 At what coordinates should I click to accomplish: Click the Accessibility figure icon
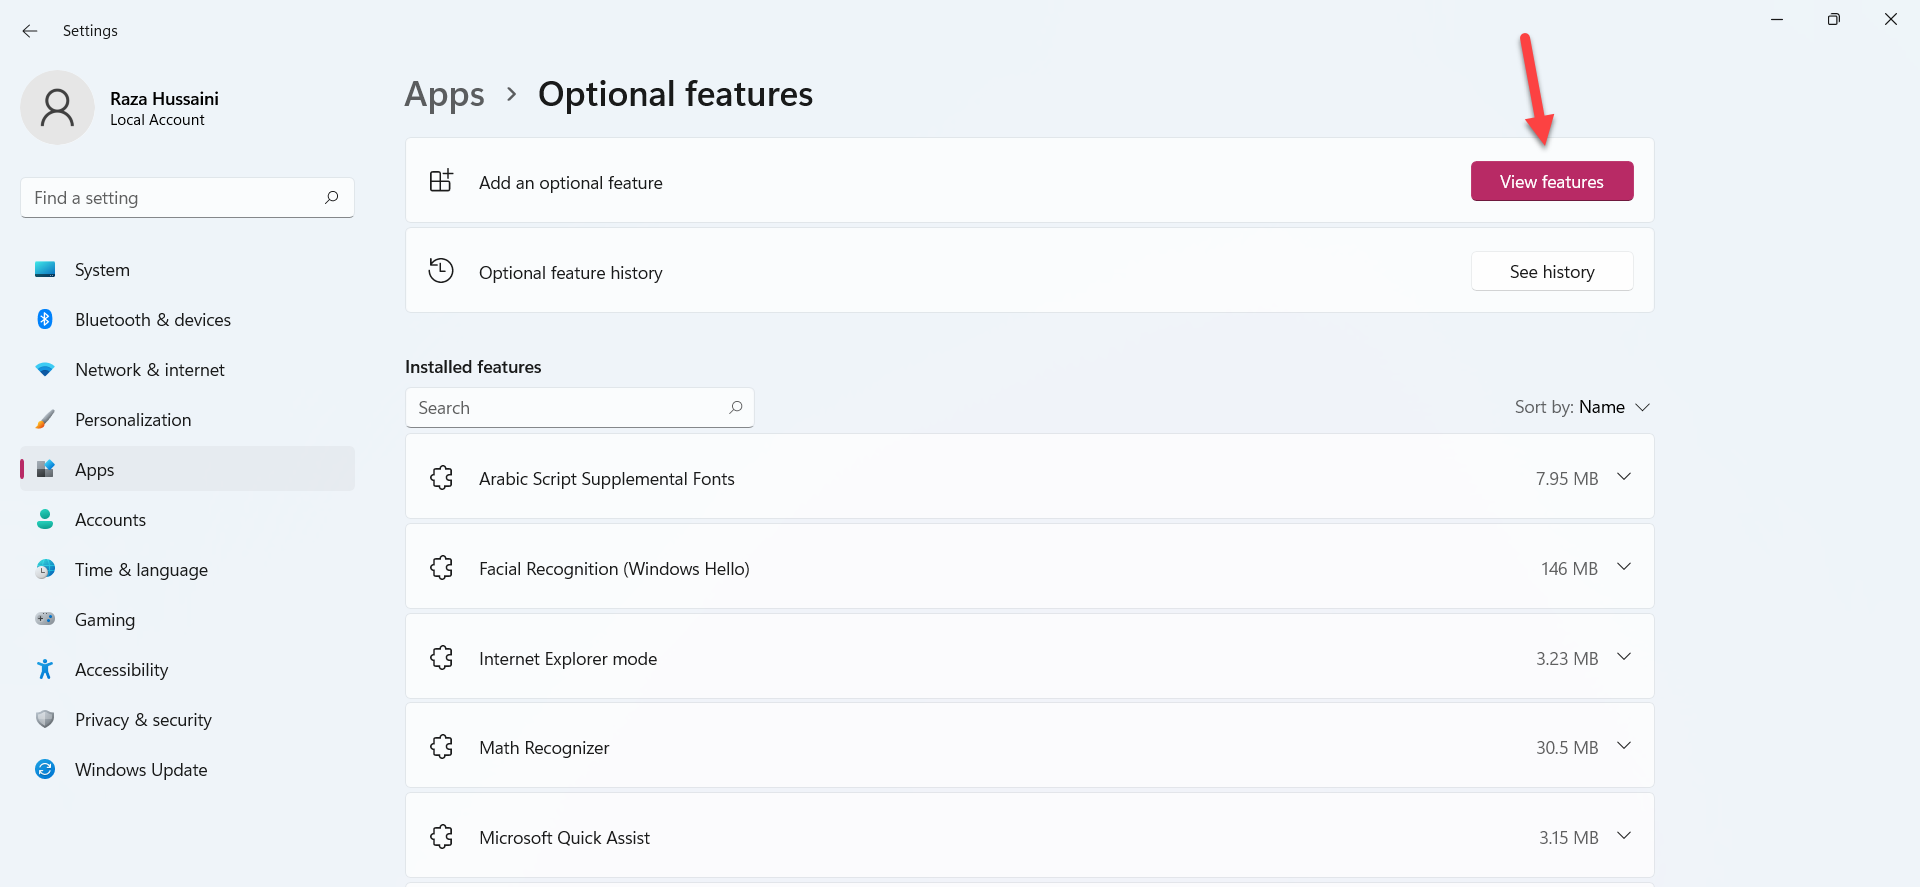pyautogui.click(x=45, y=669)
